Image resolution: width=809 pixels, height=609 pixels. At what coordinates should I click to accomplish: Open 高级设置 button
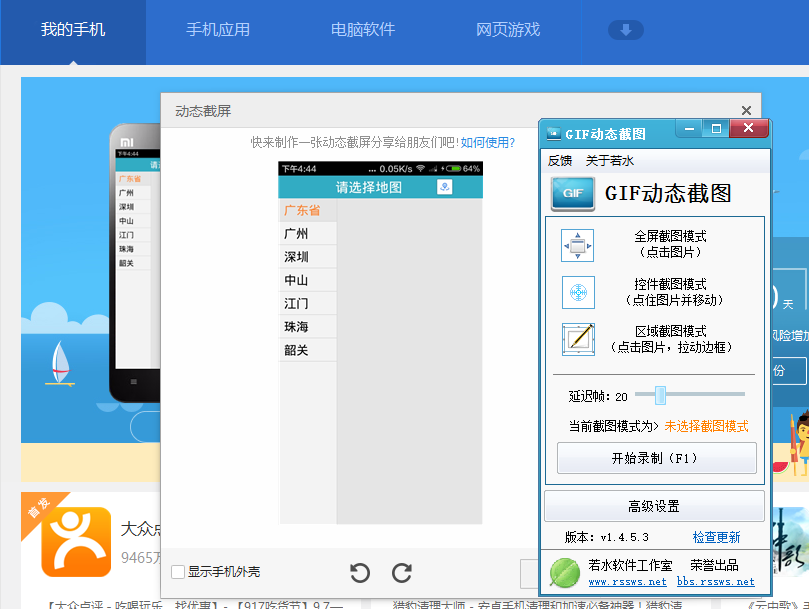click(654, 506)
